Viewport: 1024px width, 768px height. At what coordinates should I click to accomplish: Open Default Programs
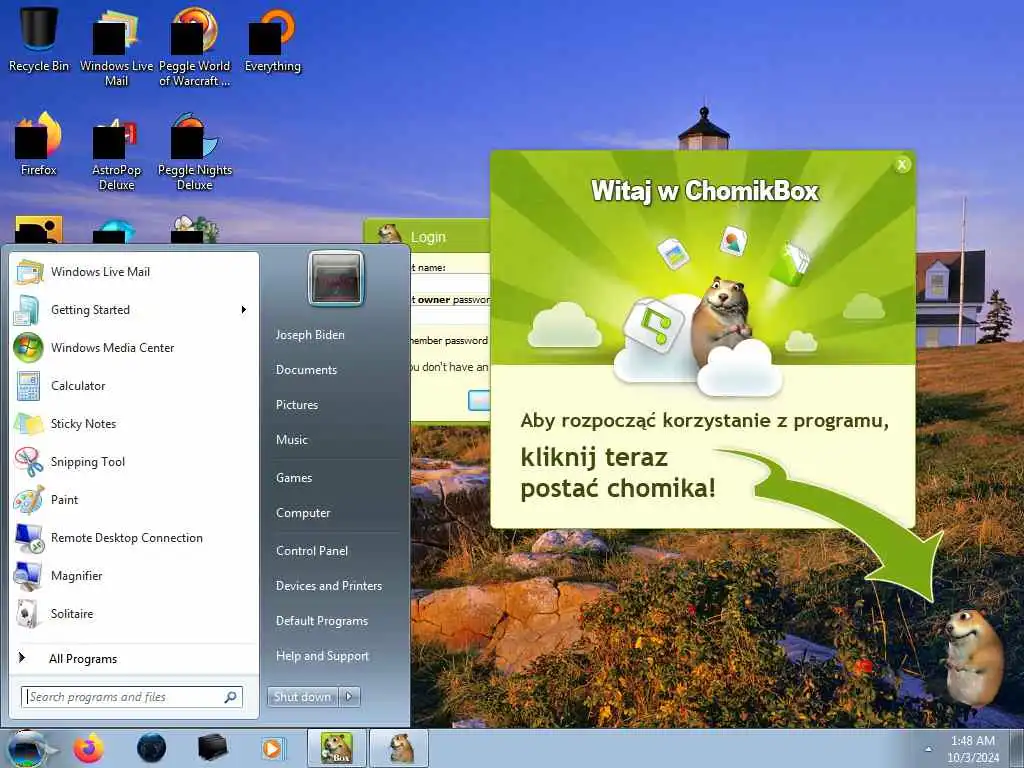pos(321,621)
